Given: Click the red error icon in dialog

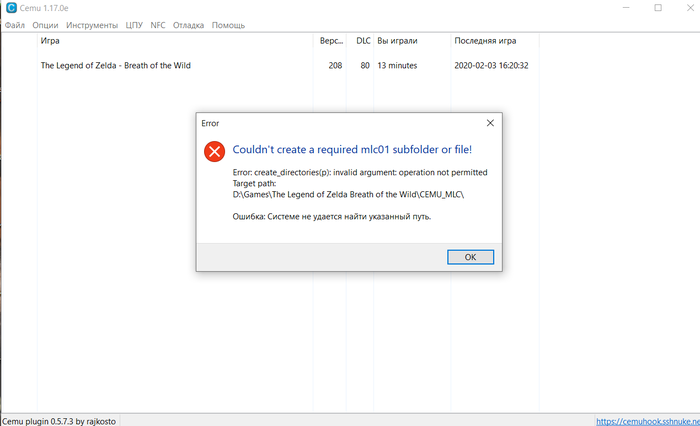Looking at the screenshot, I should coord(215,151).
